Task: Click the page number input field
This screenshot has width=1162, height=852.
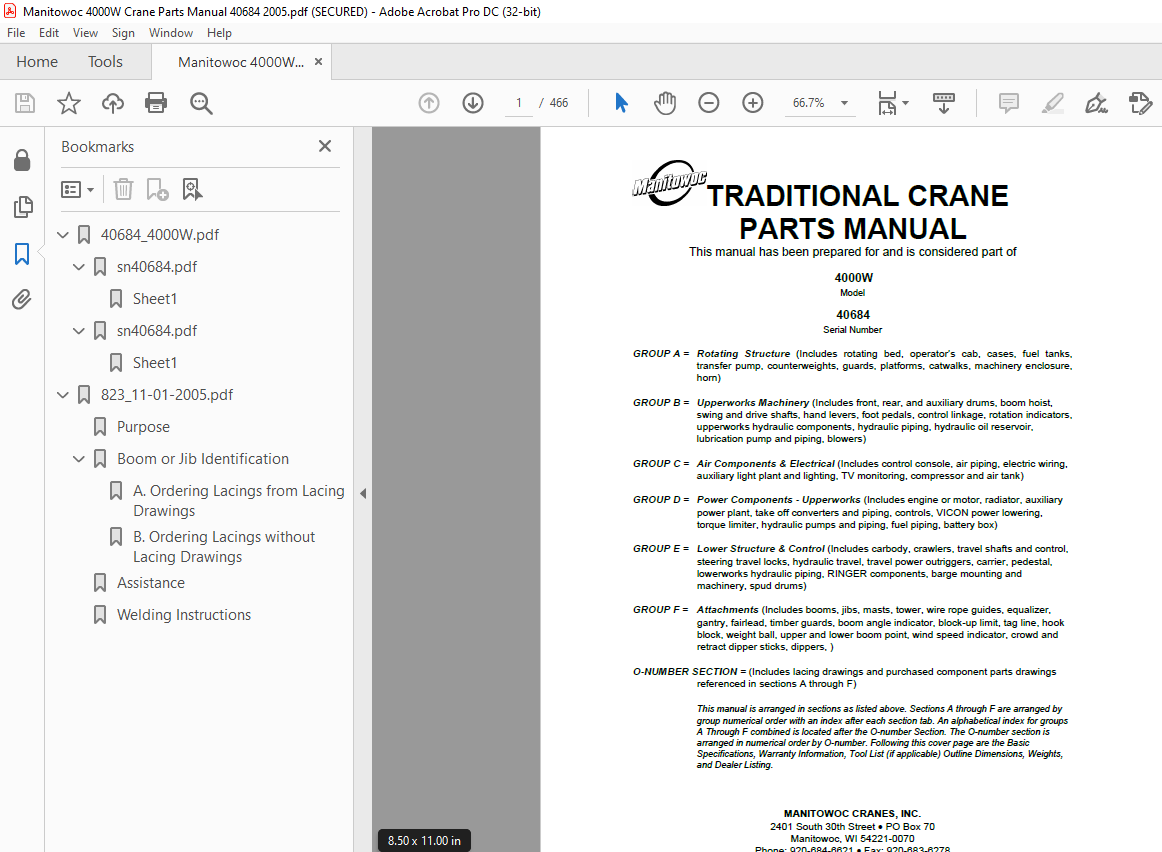Action: [519, 103]
